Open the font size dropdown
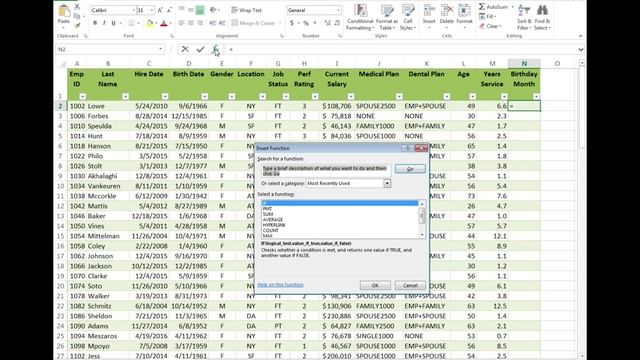The height and width of the screenshot is (360, 640). coord(152,10)
